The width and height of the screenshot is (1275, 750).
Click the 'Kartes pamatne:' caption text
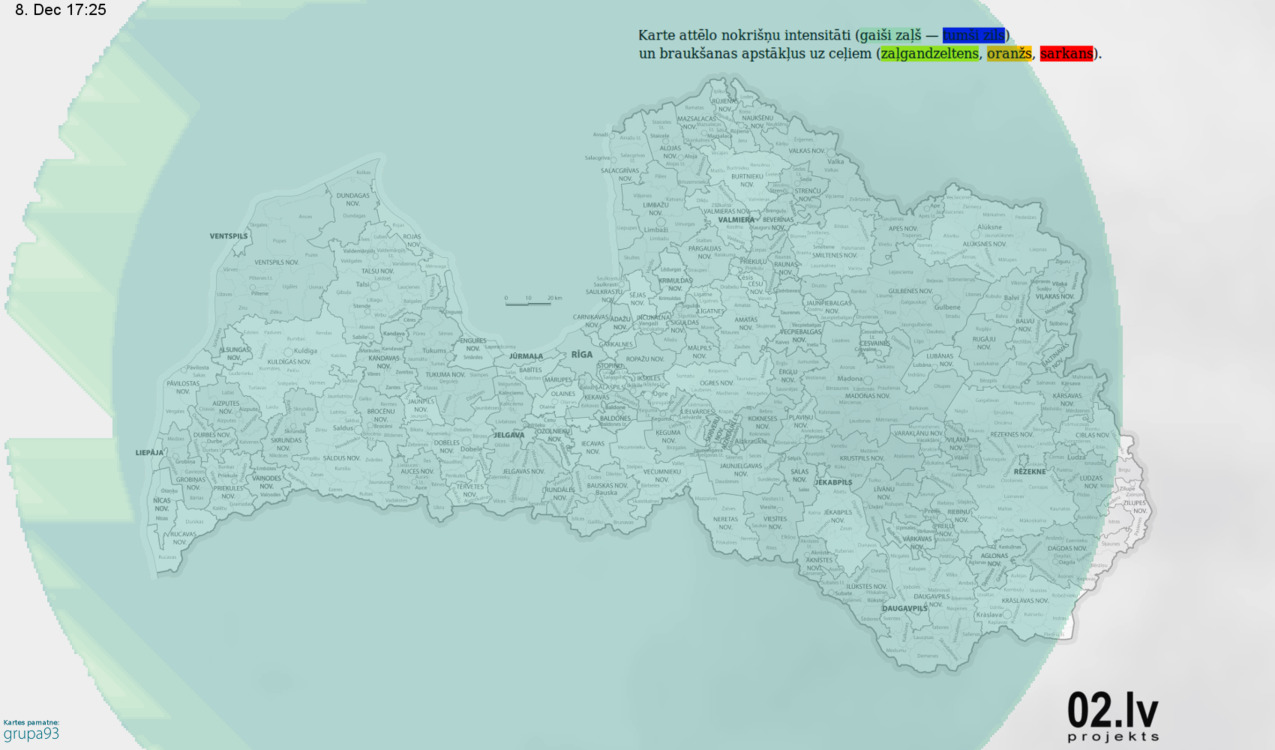point(31,722)
